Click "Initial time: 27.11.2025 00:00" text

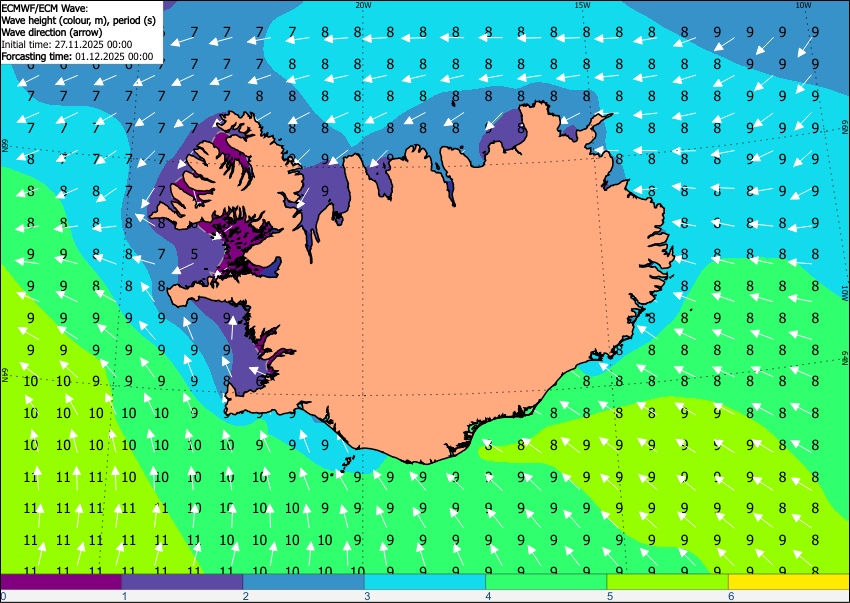(67, 44)
